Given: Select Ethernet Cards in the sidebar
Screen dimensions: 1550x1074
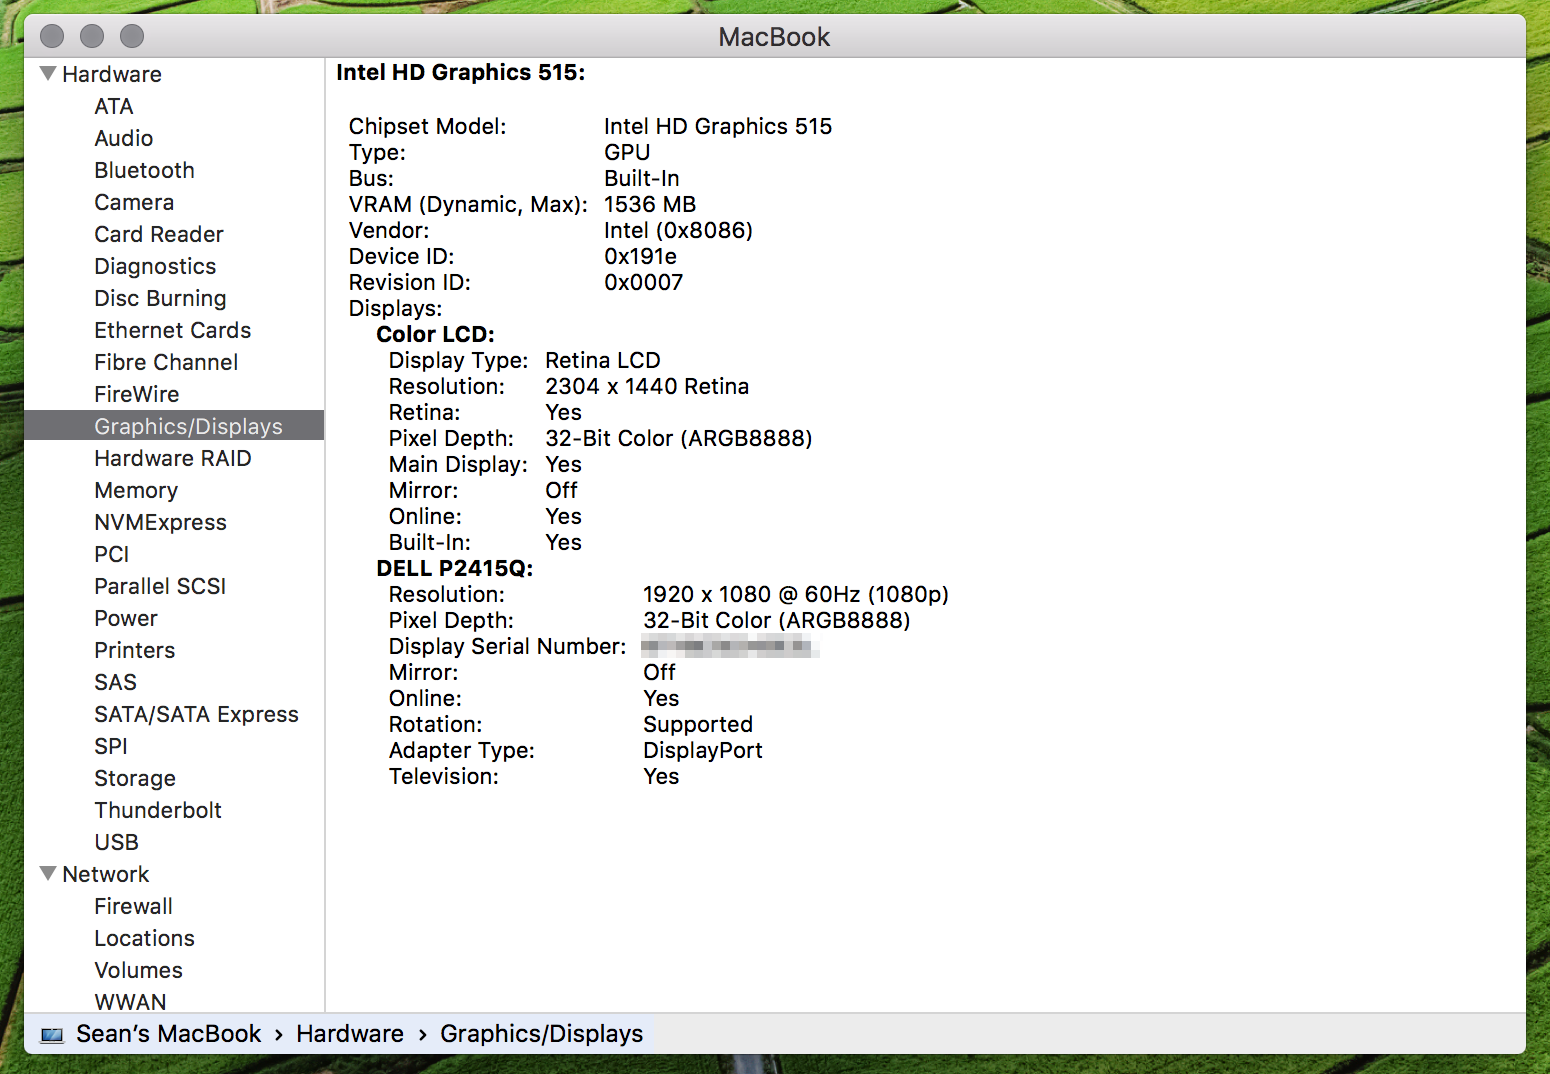Looking at the screenshot, I should (173, 330).
